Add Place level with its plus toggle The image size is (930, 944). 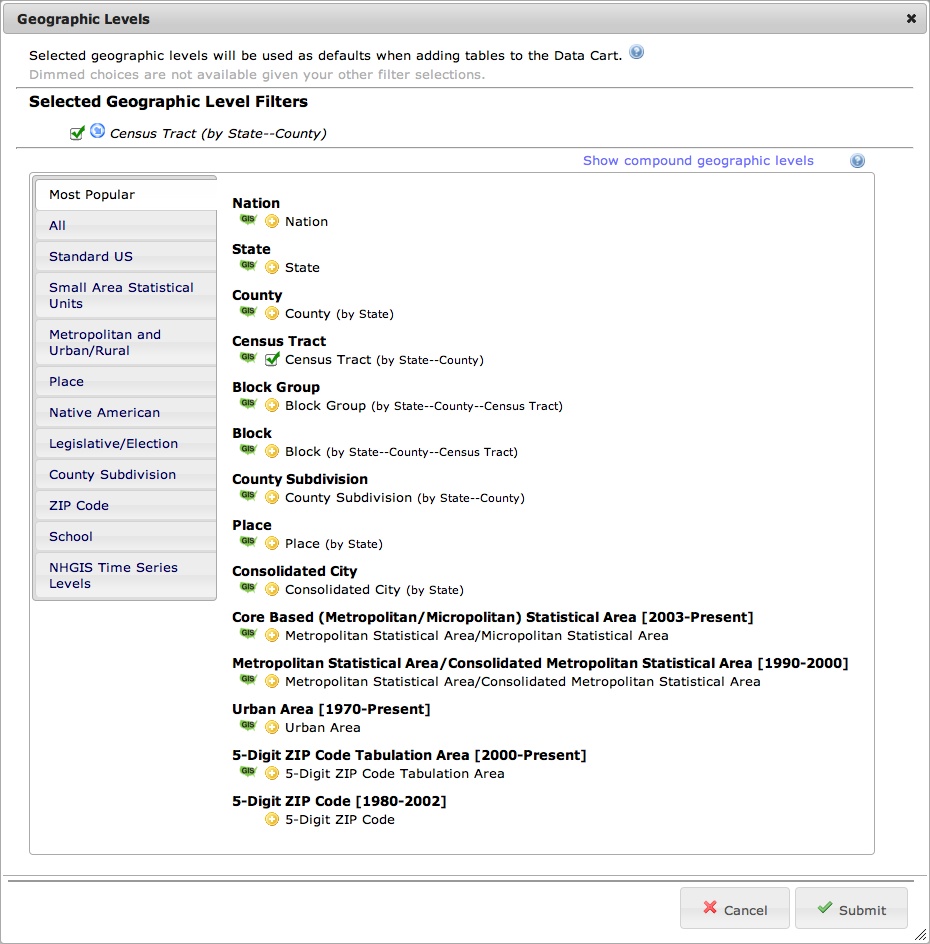point(272,543)
